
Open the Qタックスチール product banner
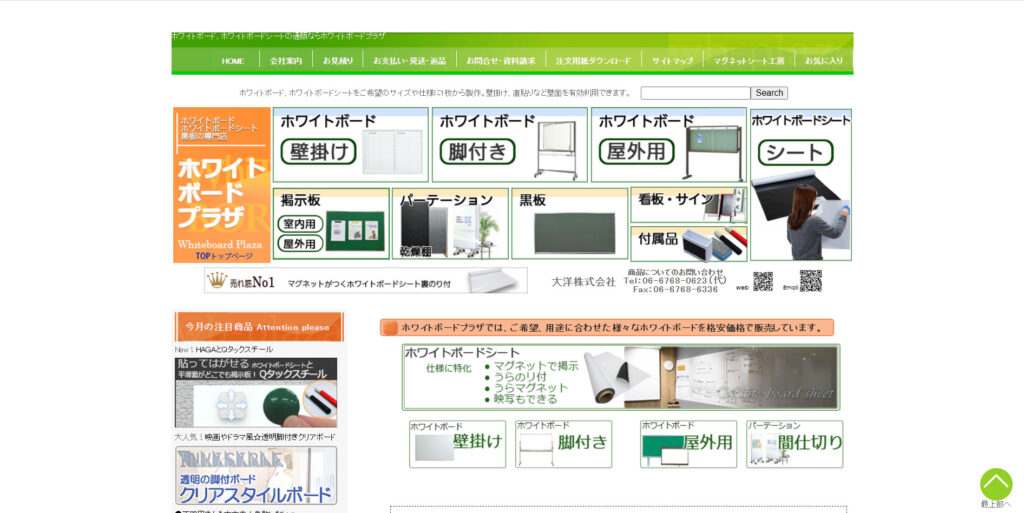coord(256,393)
